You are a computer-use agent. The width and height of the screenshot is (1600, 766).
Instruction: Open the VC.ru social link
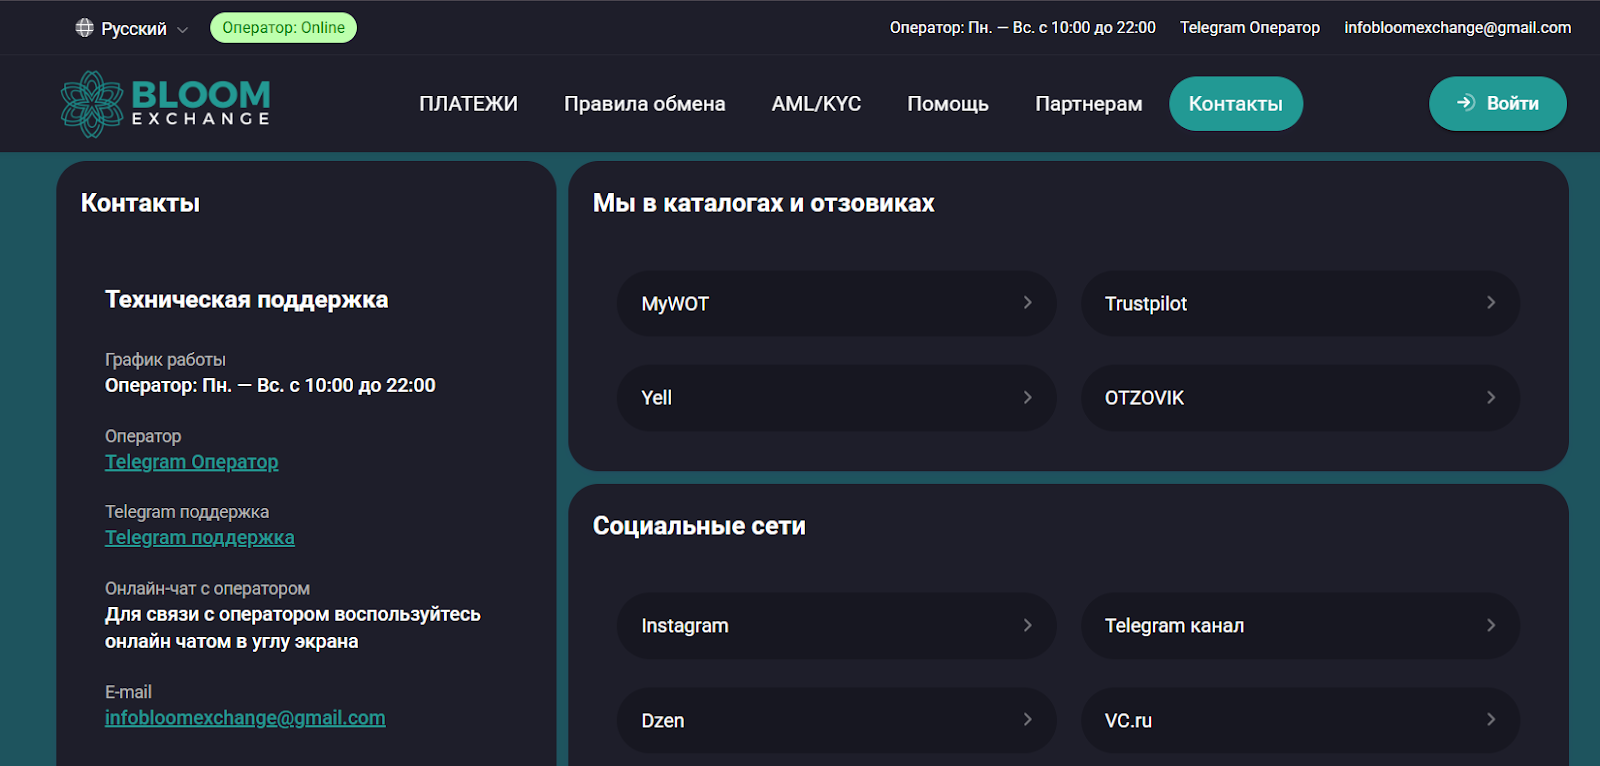click(x=1300, y=720)
